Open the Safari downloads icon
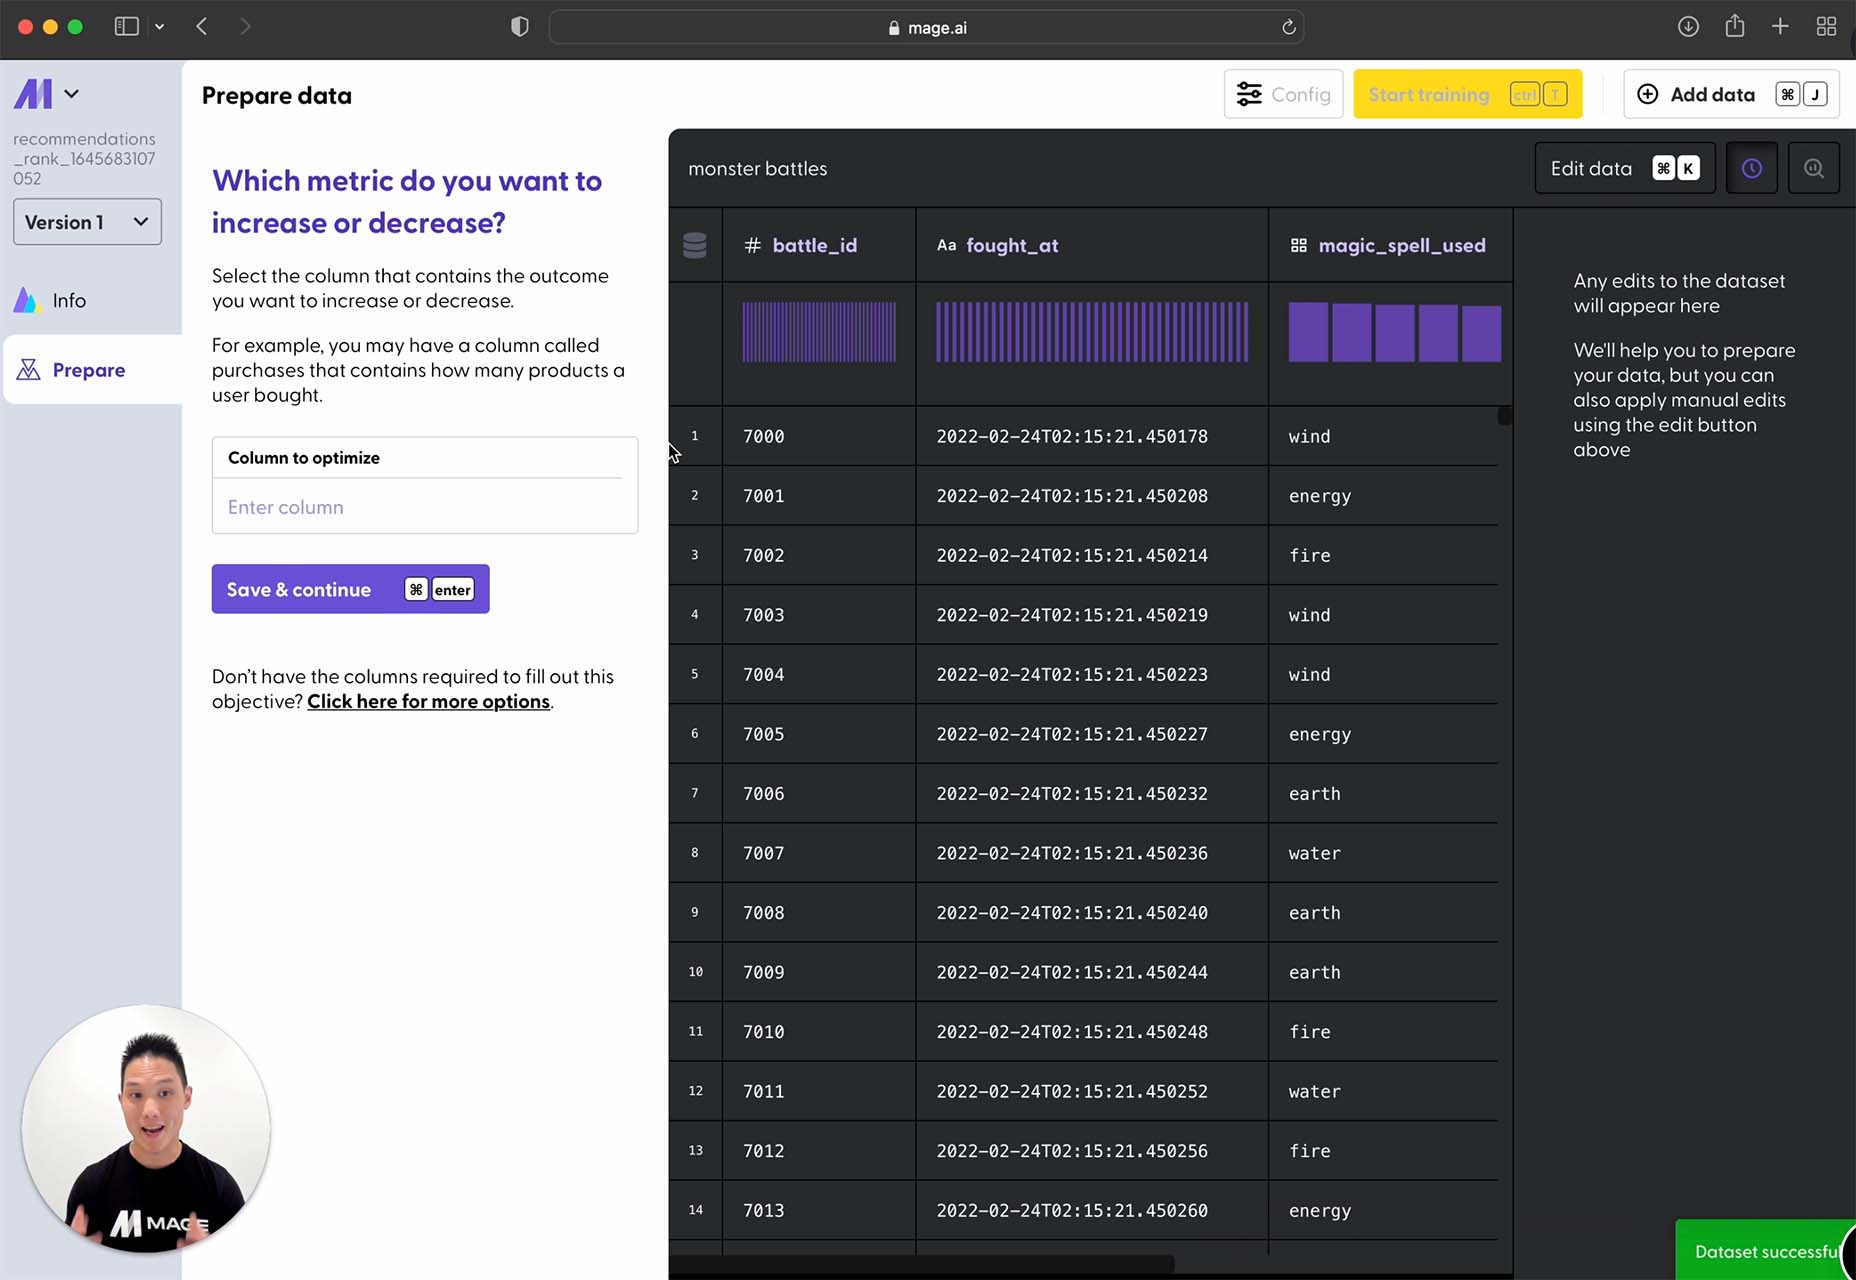The height and width of the screenshot is (1280, 1856). click(1688, 27)
